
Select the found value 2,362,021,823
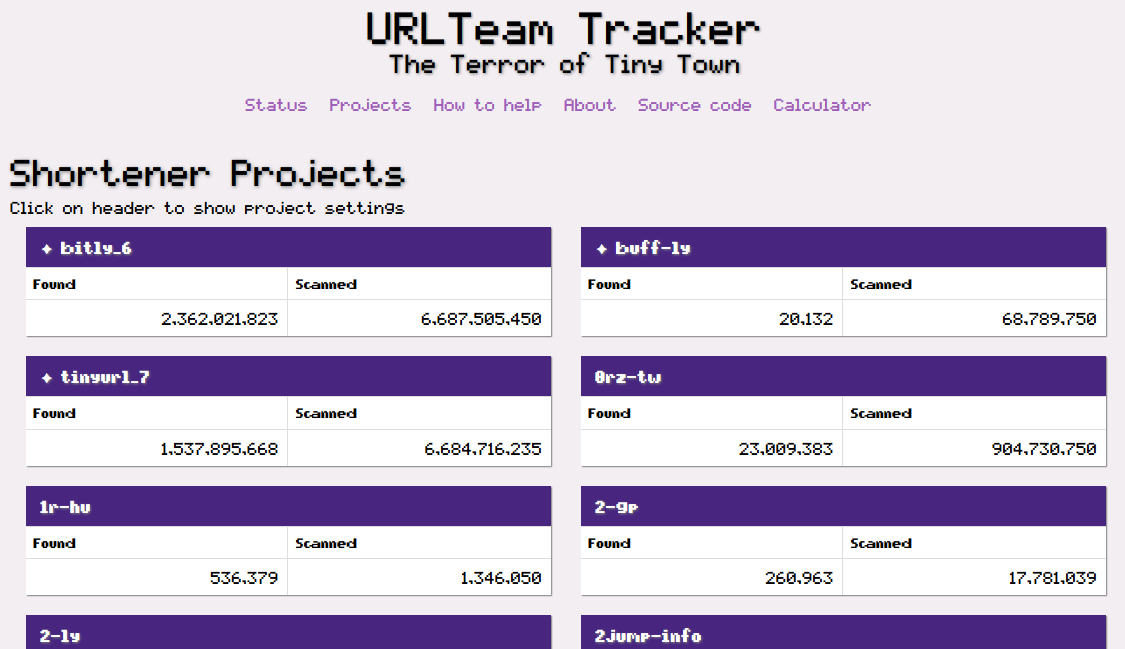(219, 319)
